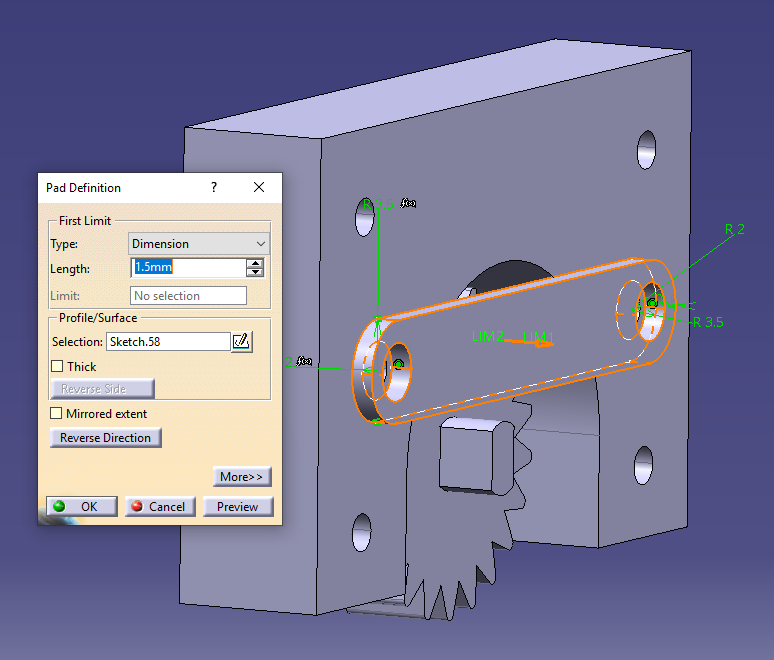Click the Preview button

238,506
